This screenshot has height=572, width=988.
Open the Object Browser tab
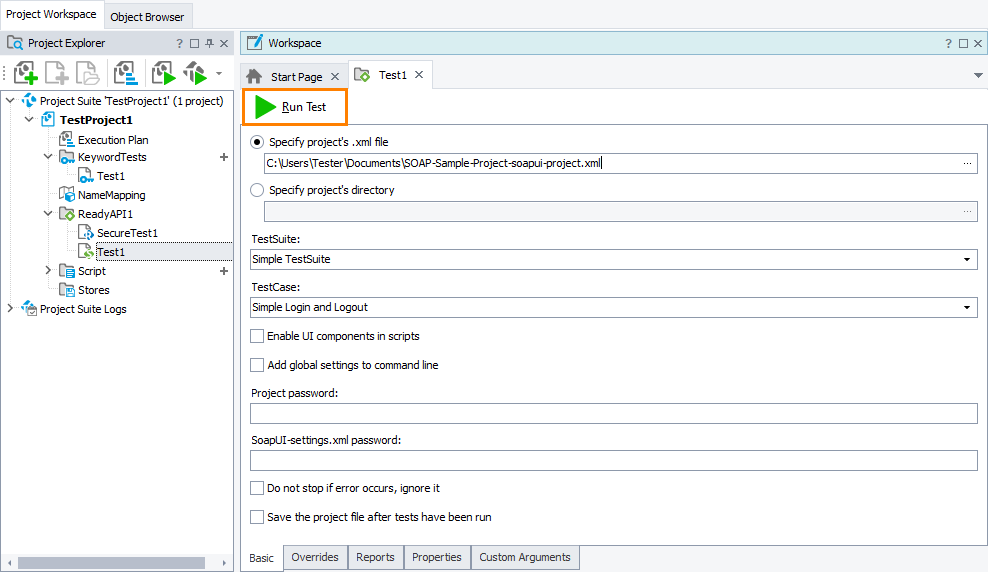[147, 17]
